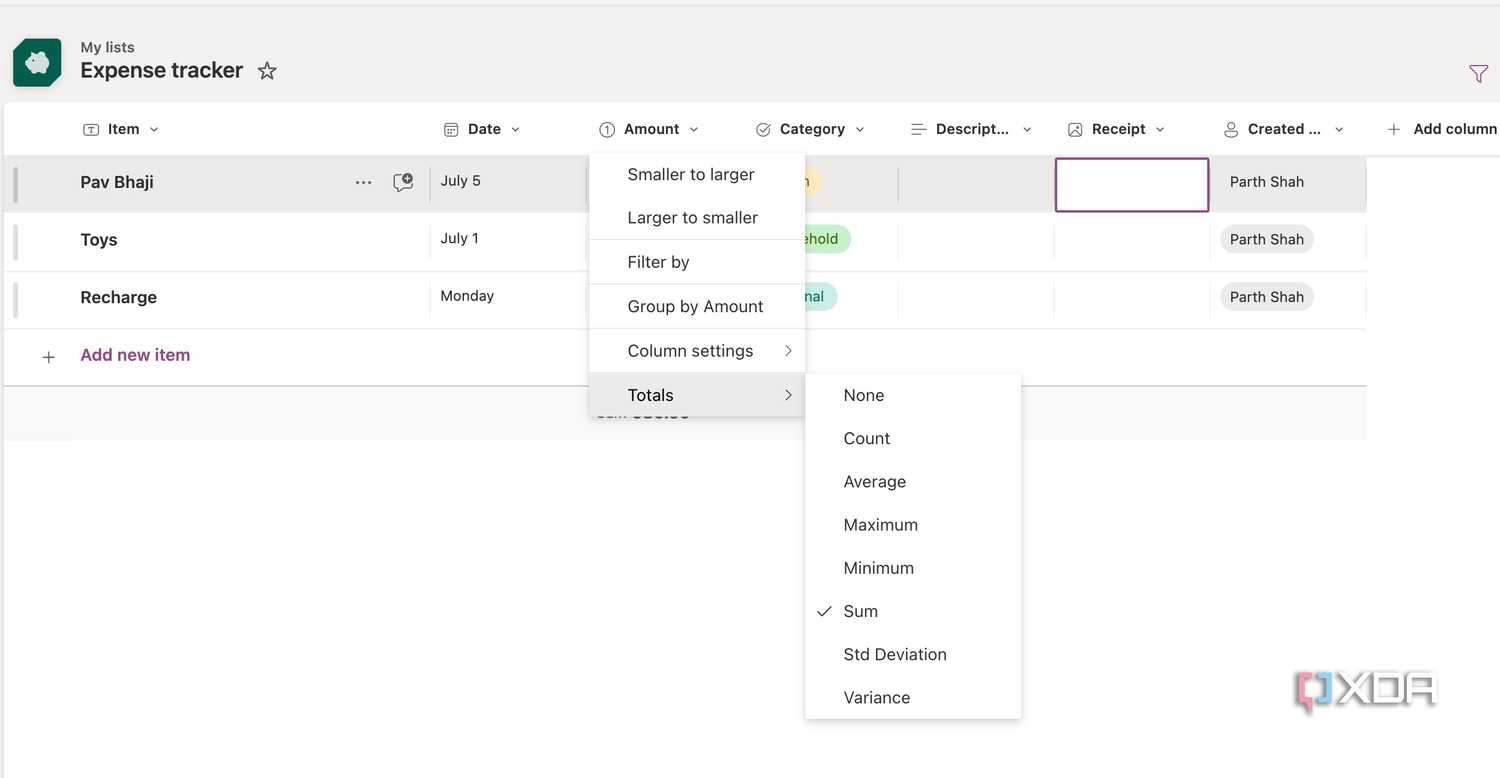Click Add new item
This screenshot has height=778, width=1500.
coord(135,355)
